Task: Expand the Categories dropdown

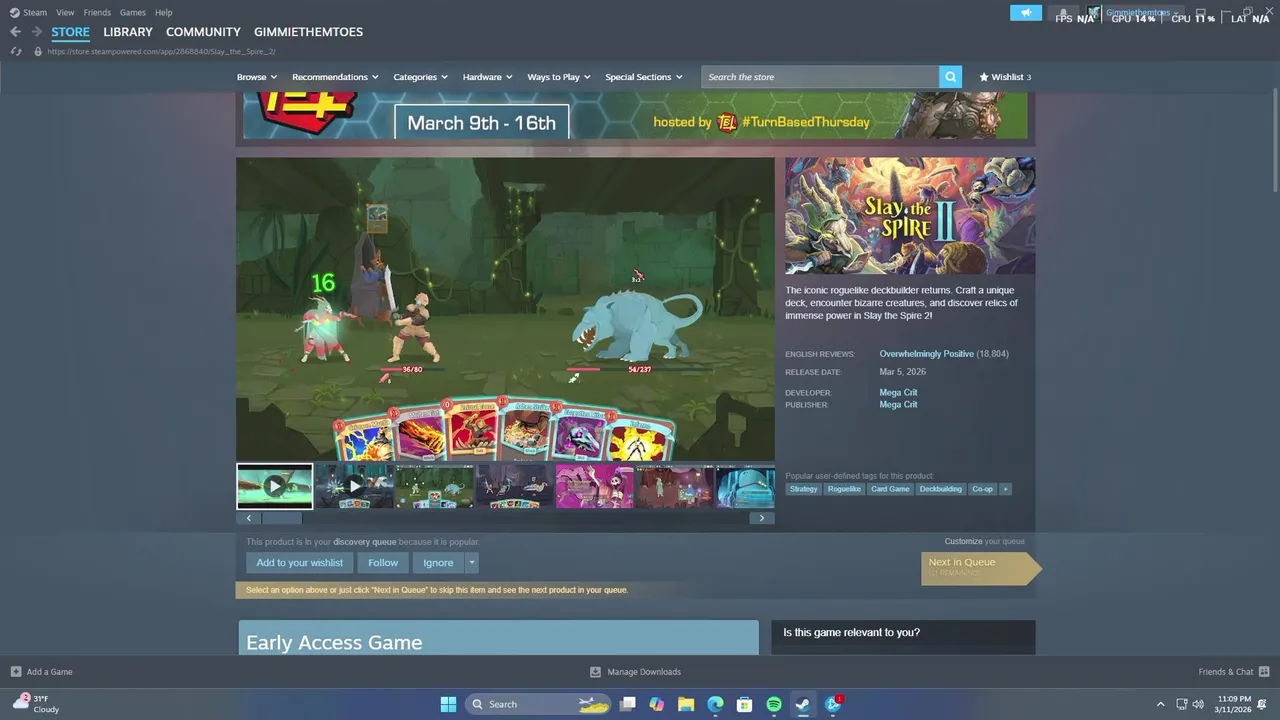Action: 420,77
